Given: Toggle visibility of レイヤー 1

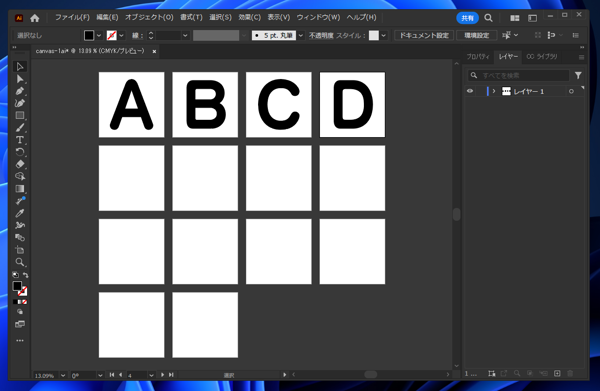Looking at the screenshot, I should pos(470,91).
